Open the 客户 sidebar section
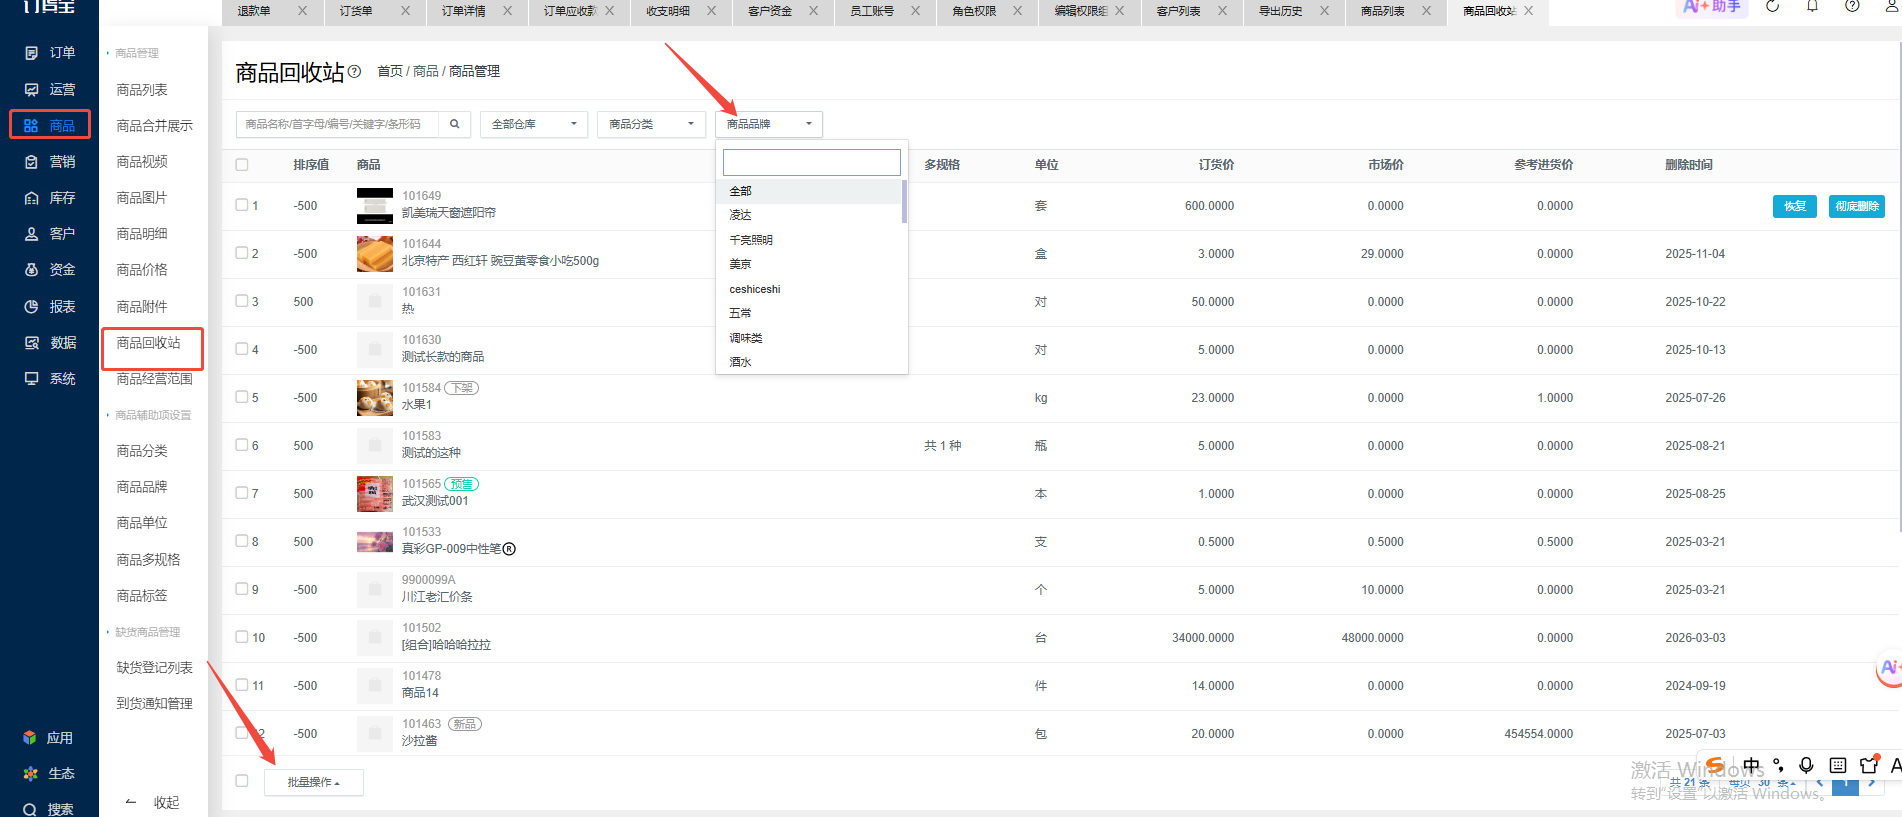 [x=50, y=234]
